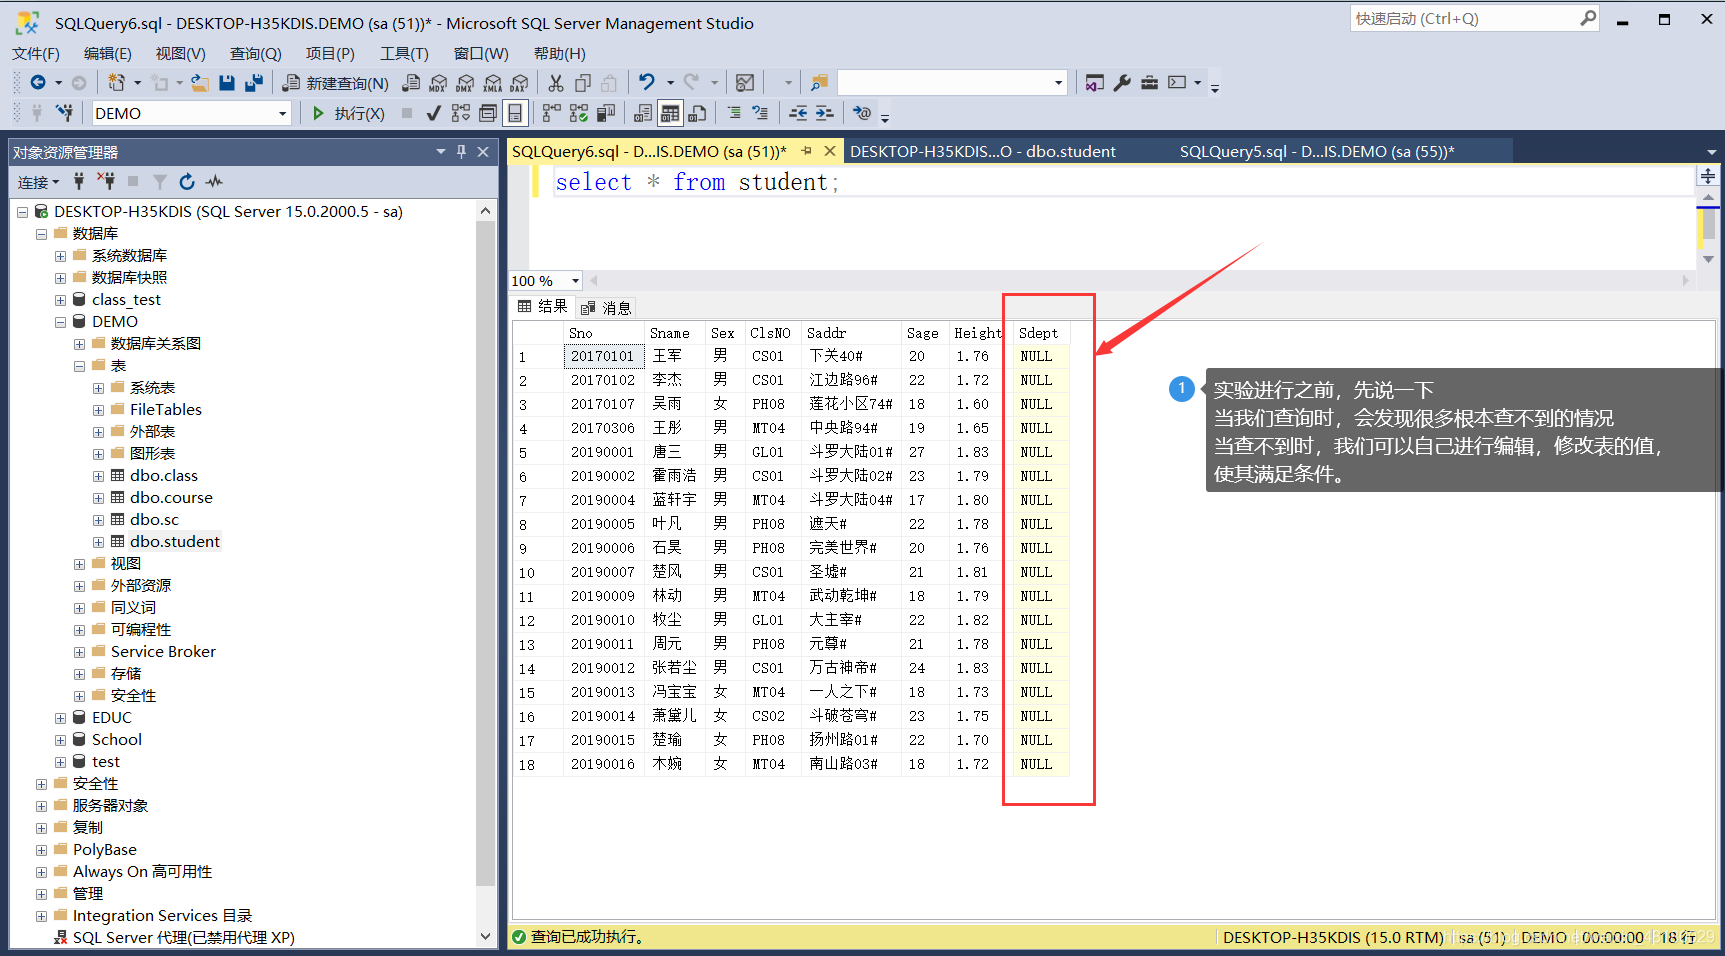Expand the EDUC database node
Screen dimensions: 1725x956
click(61, 718)
